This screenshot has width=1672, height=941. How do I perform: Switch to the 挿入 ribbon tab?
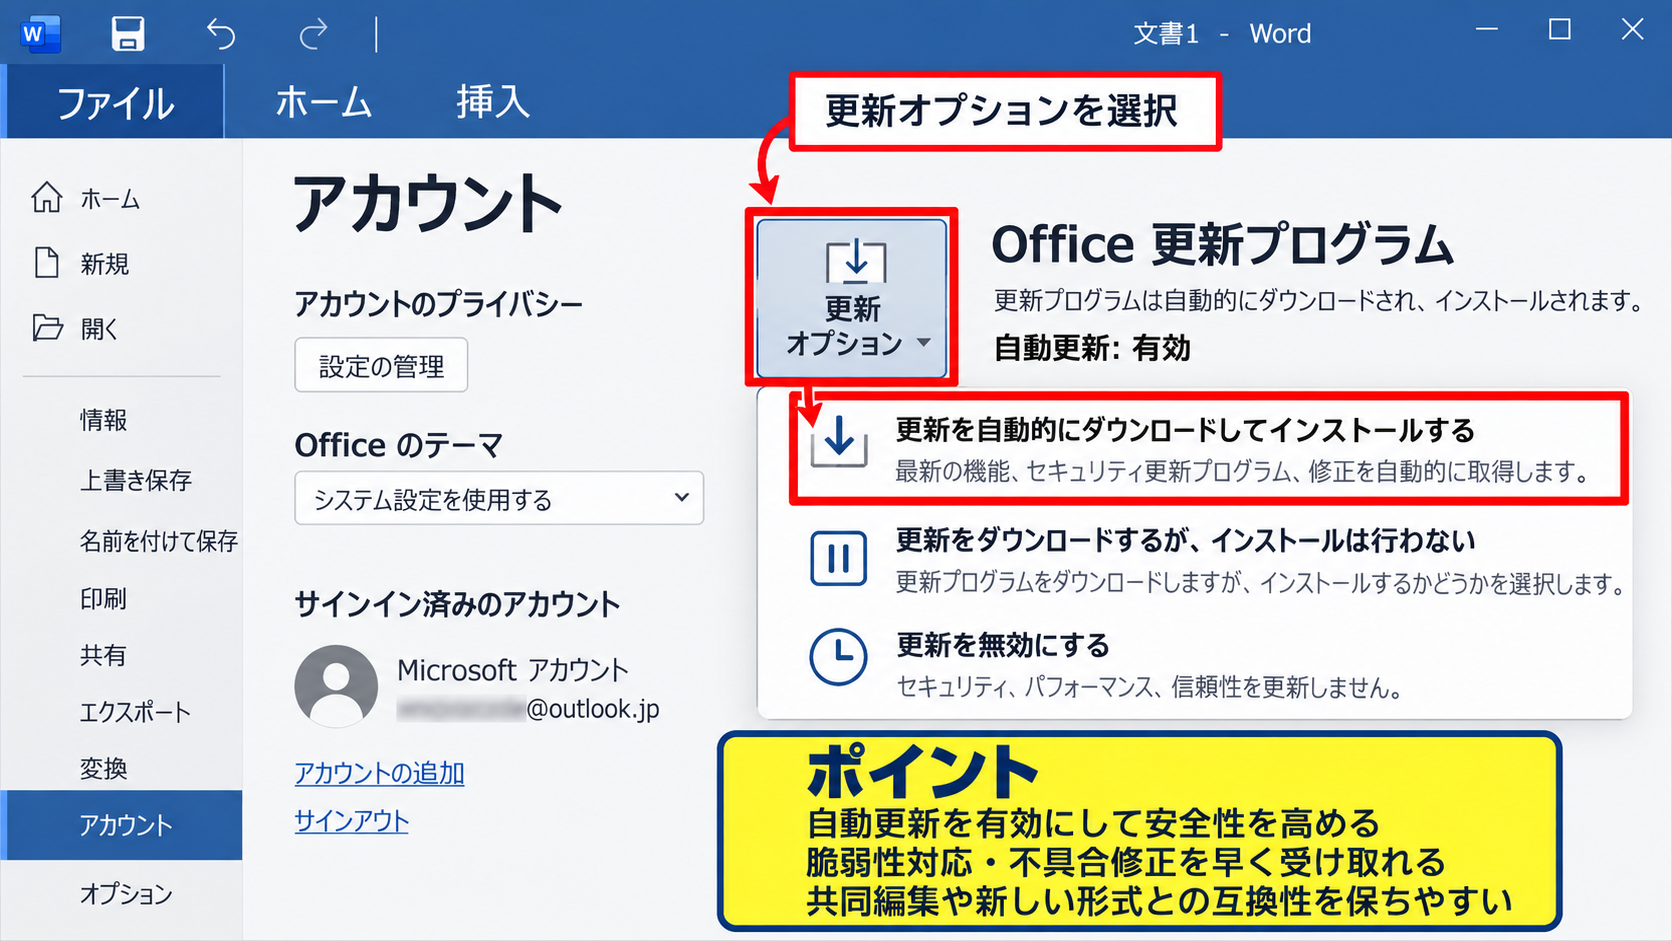492,102
